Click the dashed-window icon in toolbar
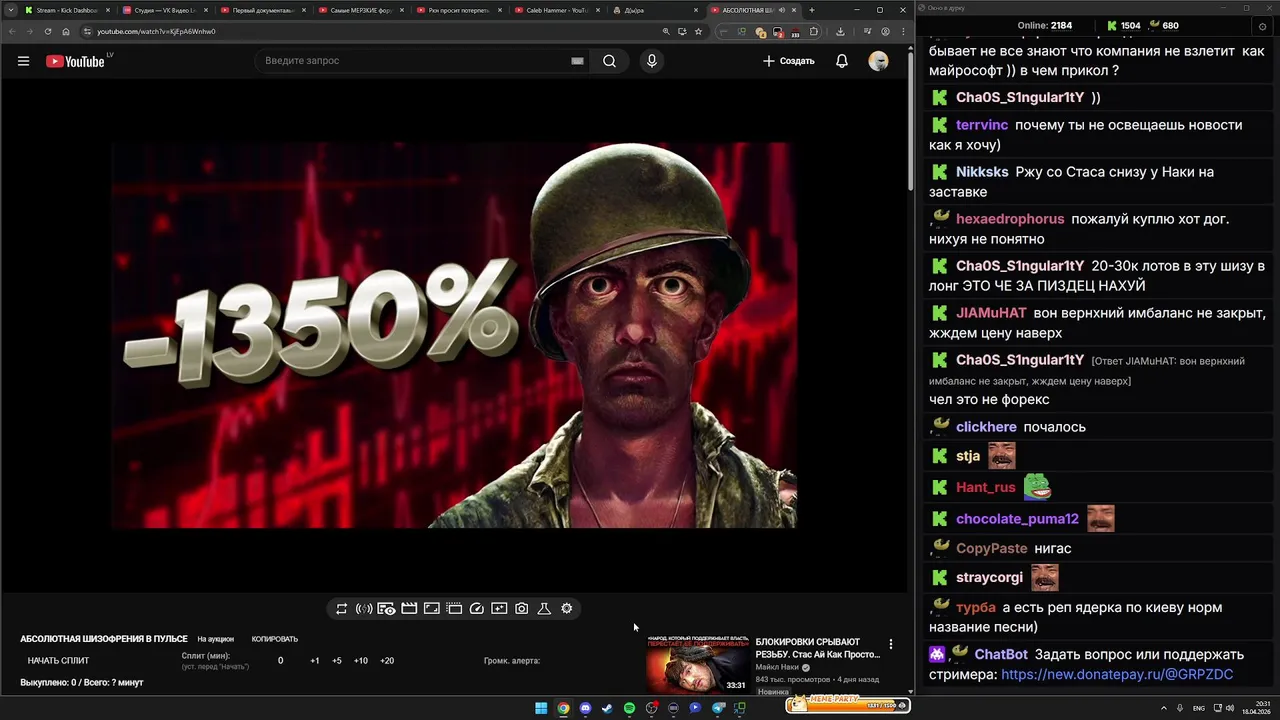This screenshot has height=720, width=1280. 454,608
